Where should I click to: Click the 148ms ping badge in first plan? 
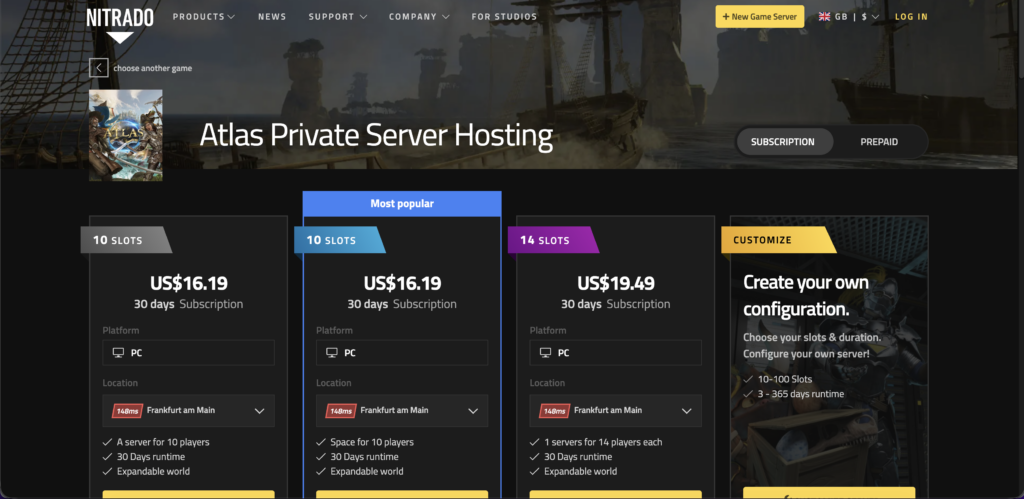pos(126,411)
